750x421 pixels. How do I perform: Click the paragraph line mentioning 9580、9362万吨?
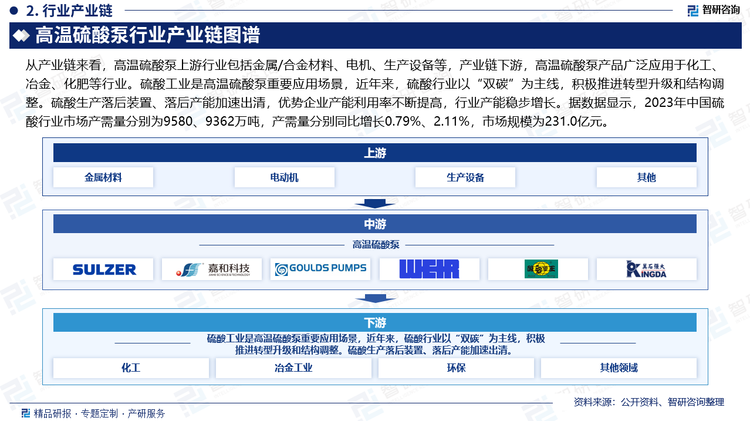319,122
